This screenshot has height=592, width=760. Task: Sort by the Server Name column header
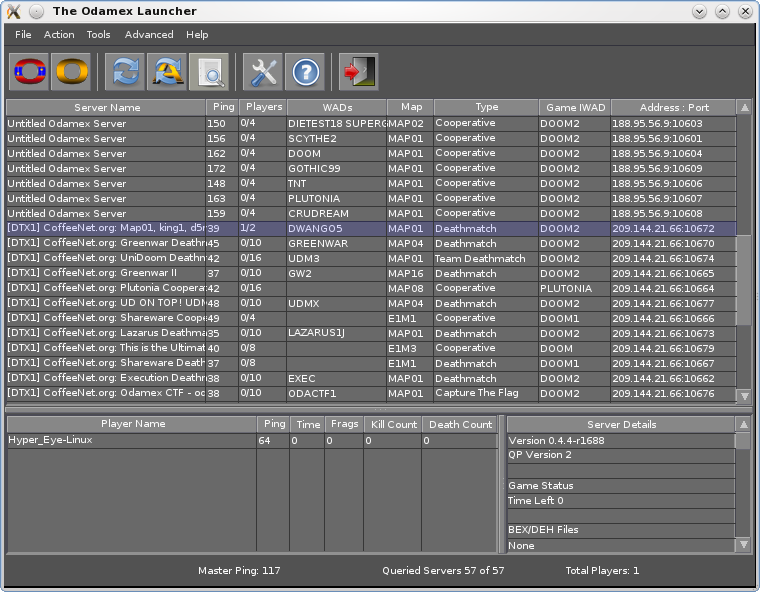pos(106,107)
